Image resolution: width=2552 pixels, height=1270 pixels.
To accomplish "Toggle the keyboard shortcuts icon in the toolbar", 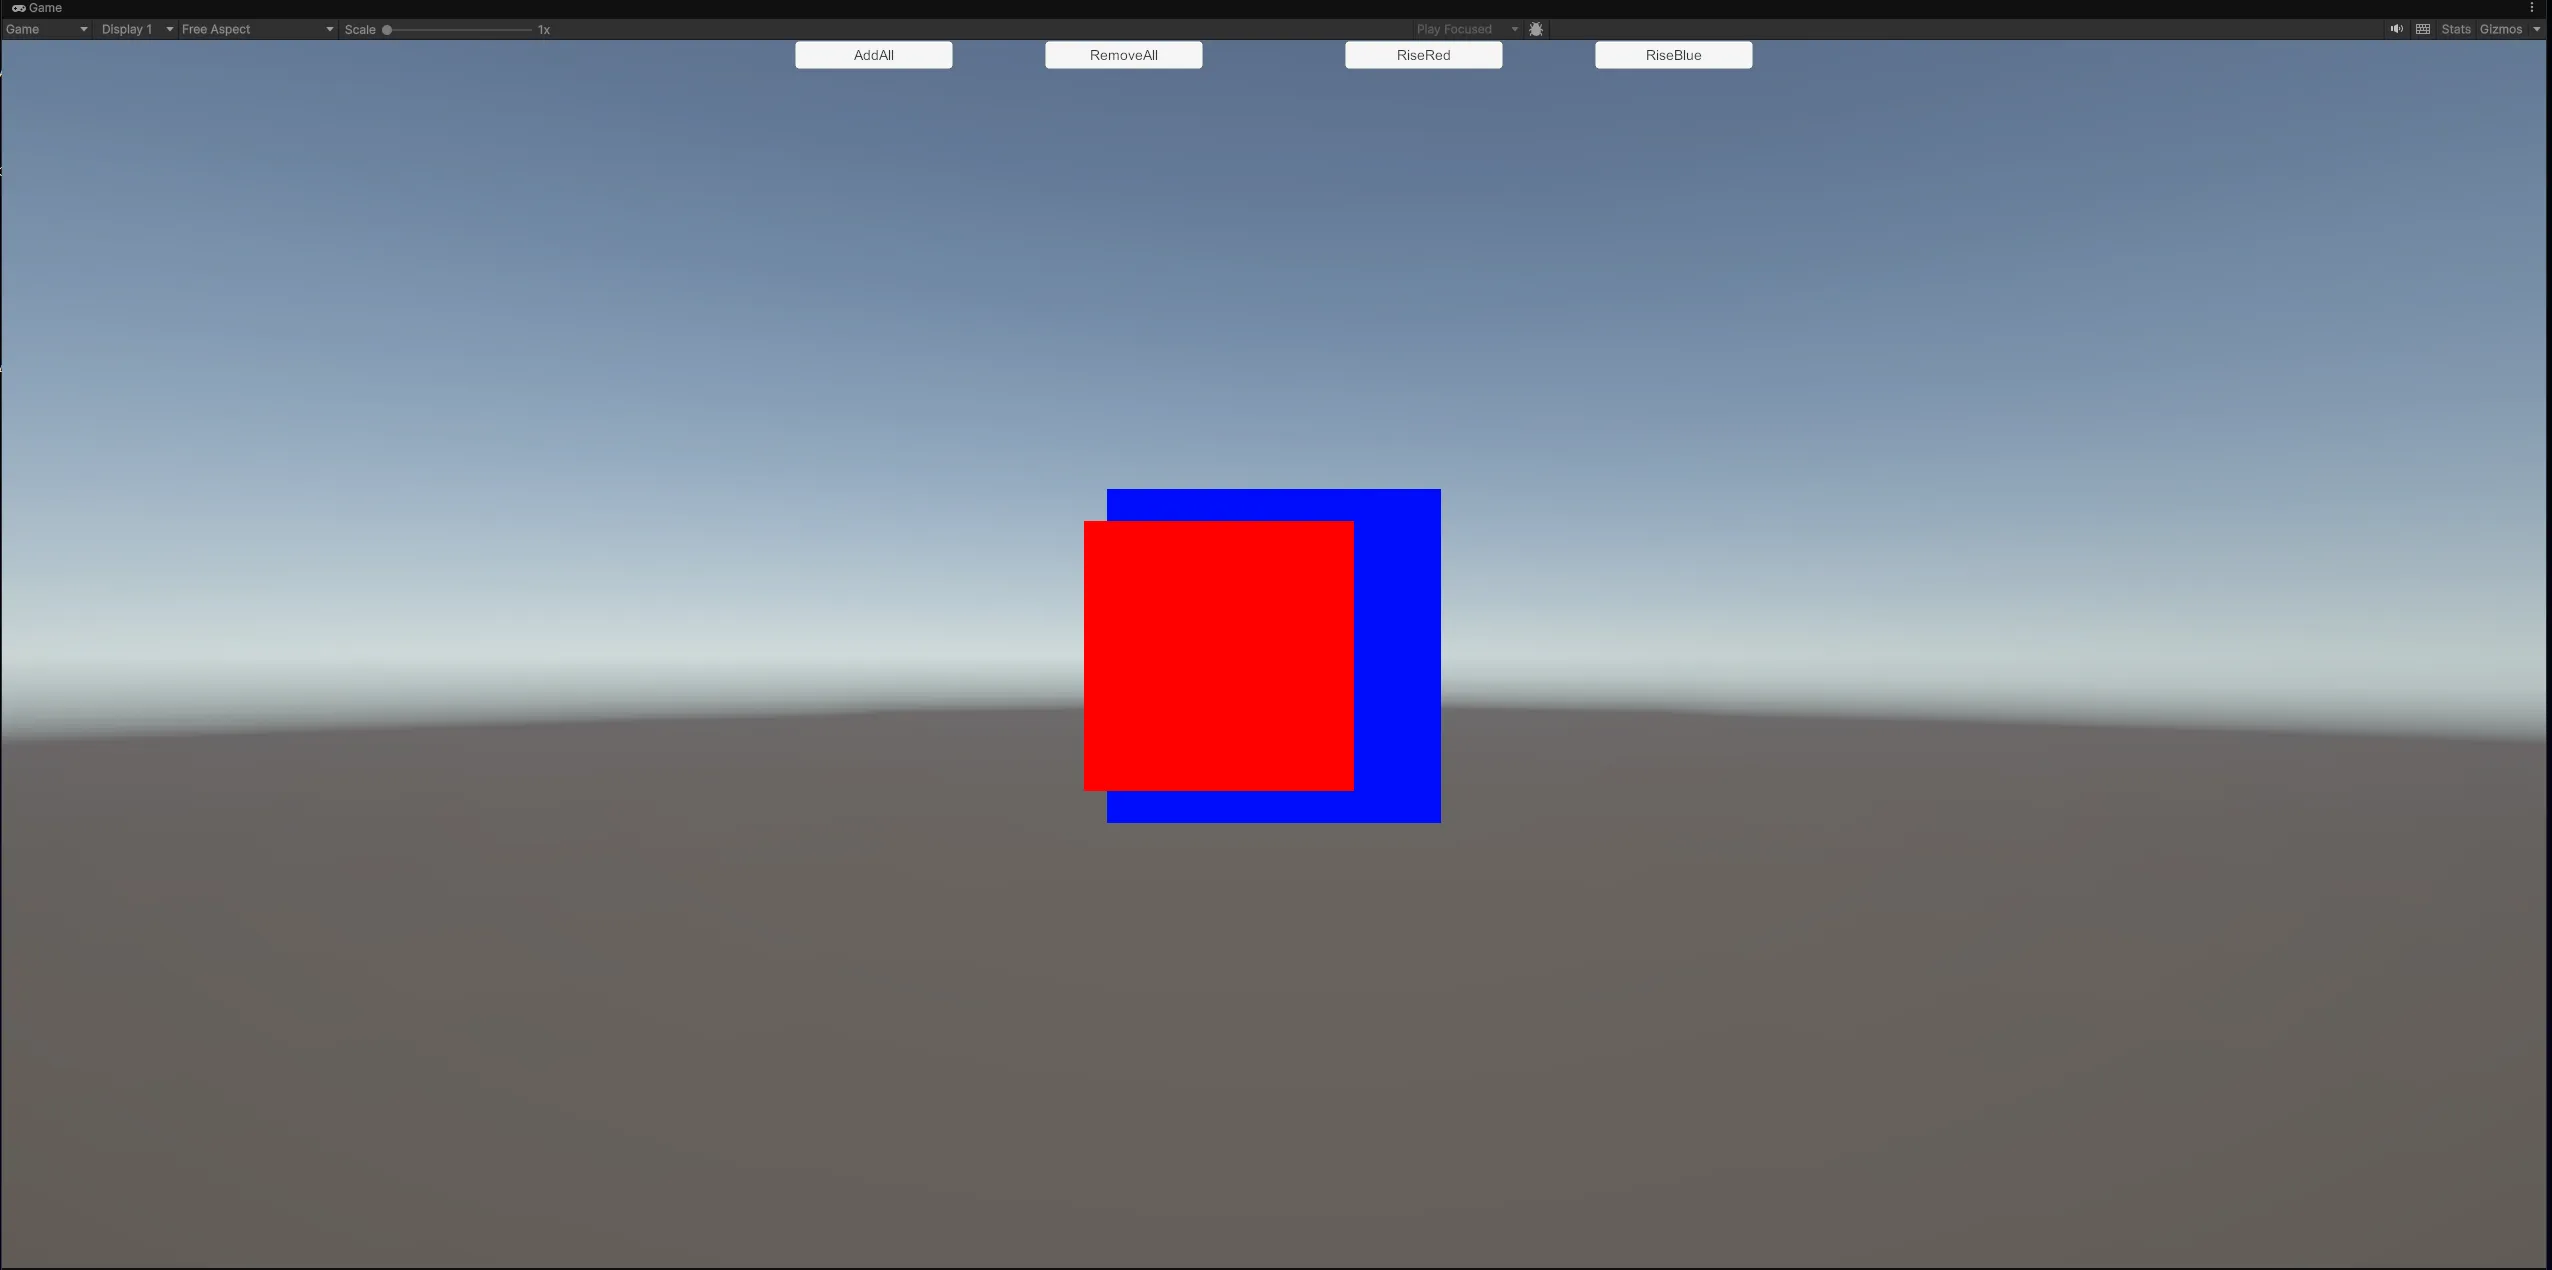I will tap(2422, 29).
